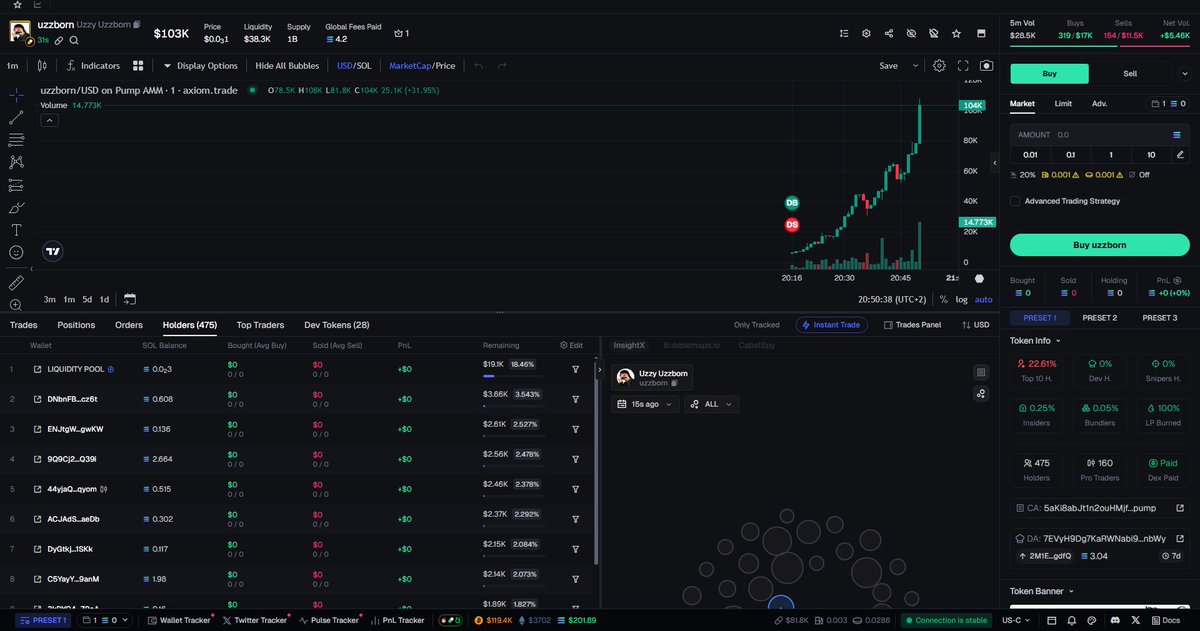Screen dimensions: 1200x631
Task: Open chart settings gear icon
Action: [939, 65]
